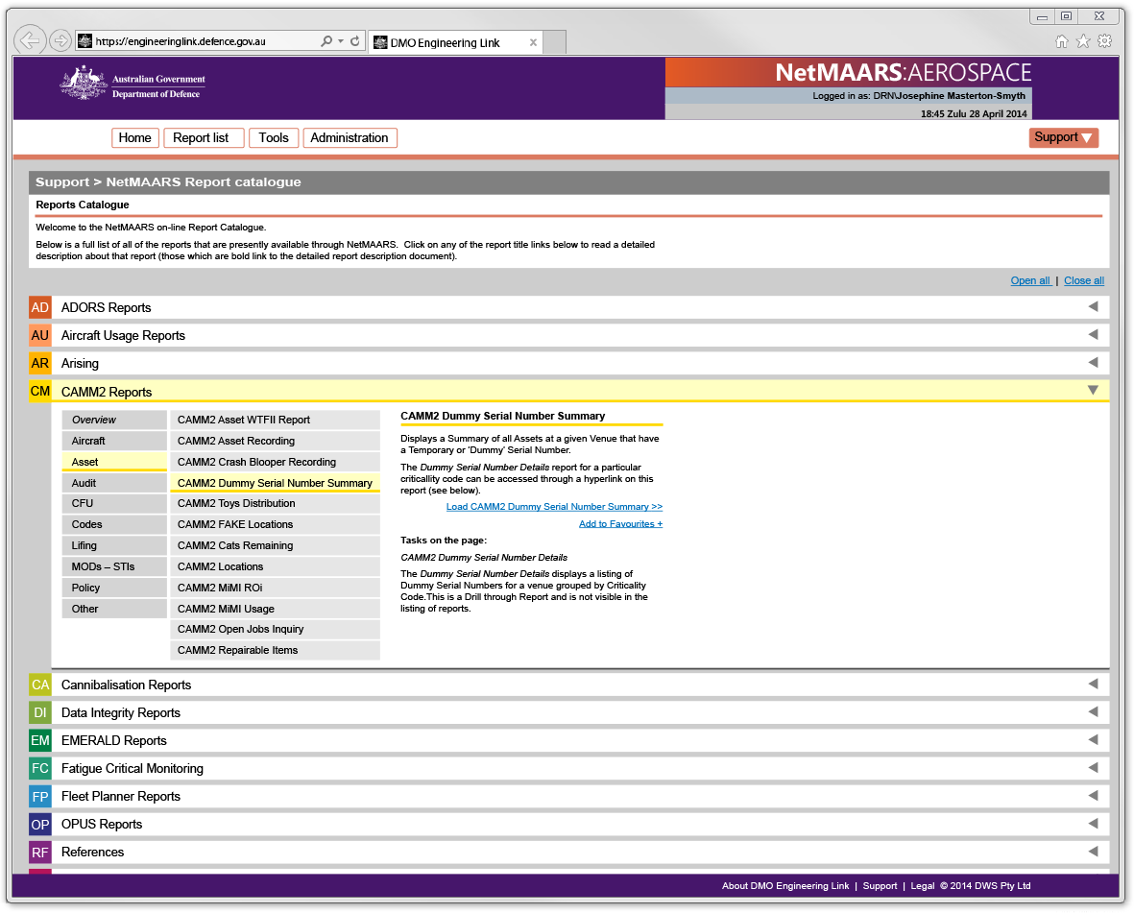Viewport: 1134px width, 914px height.
Task: Click the DI category badge
Action: [40, 713]
